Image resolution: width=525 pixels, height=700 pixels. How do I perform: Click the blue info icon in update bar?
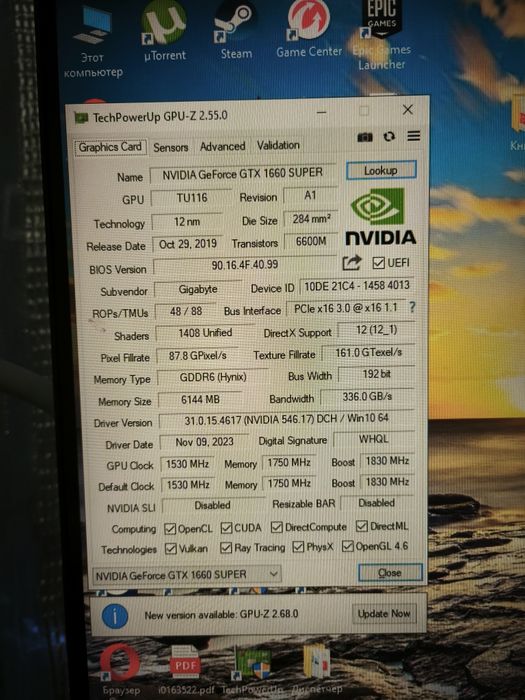115,617
